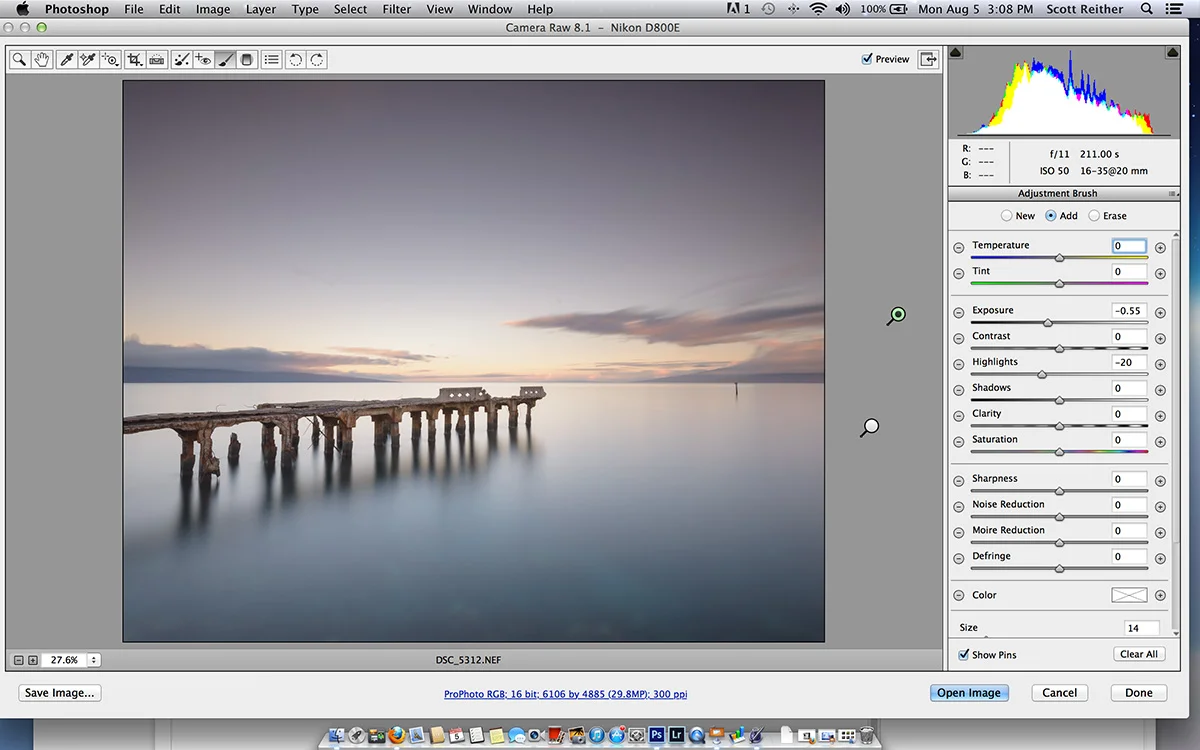Select the adjustment brush pin on image
1200x750 pixels.
(898, 314)
